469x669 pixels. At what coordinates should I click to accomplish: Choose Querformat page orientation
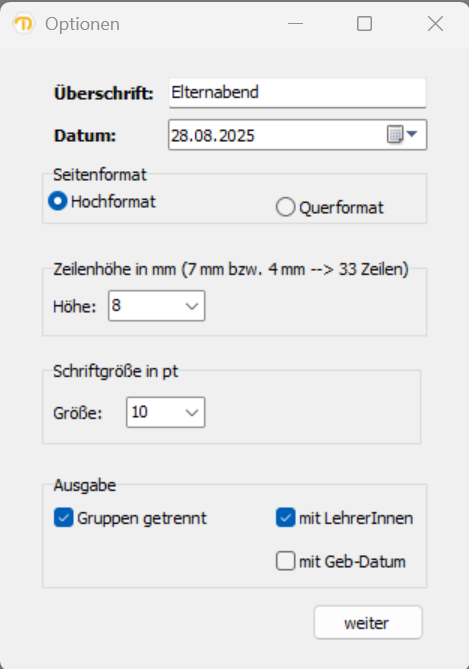(285, 207)
